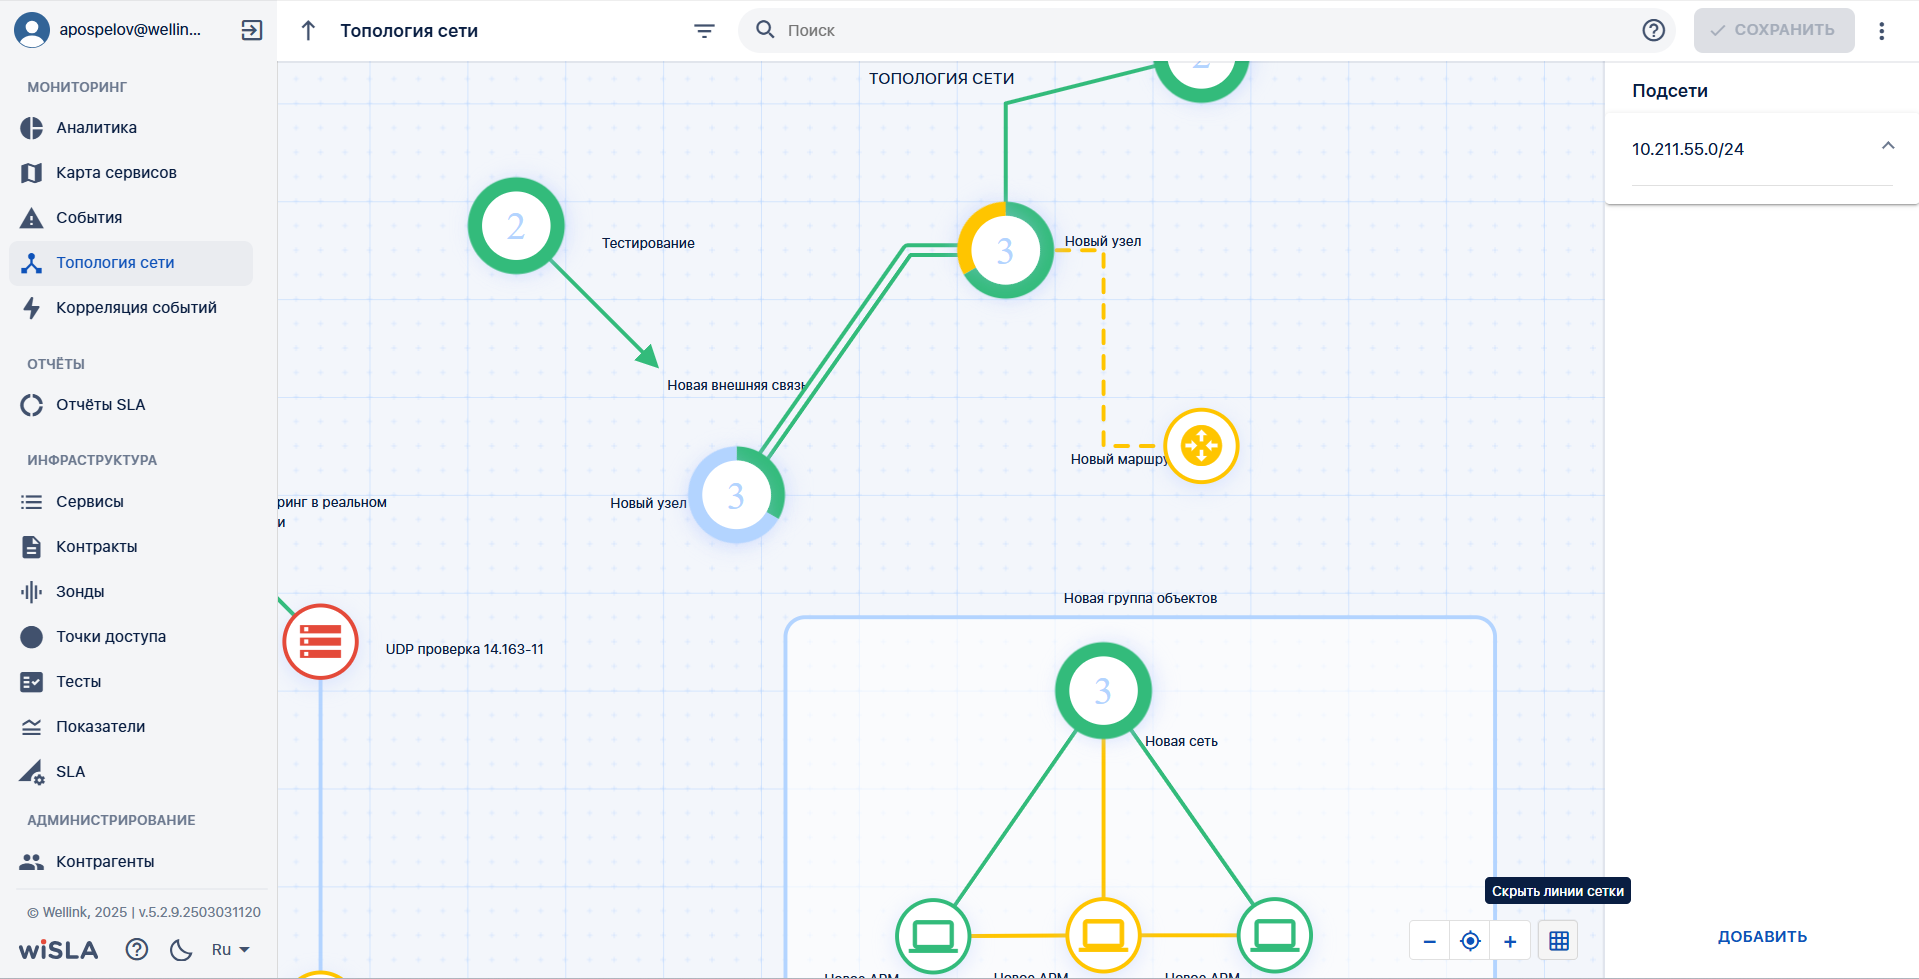Click the СОХРАНИТЬ button
Image resolution: width=1919 pixels, height=979 pixels.
tap(1774, 30)
